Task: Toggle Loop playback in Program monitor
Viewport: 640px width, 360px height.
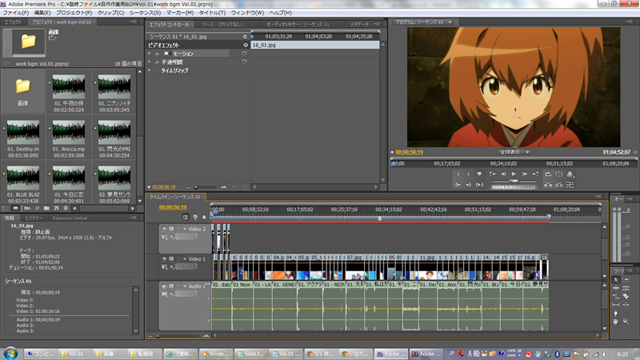Action: pyautogui.click(x=548, y=174)
